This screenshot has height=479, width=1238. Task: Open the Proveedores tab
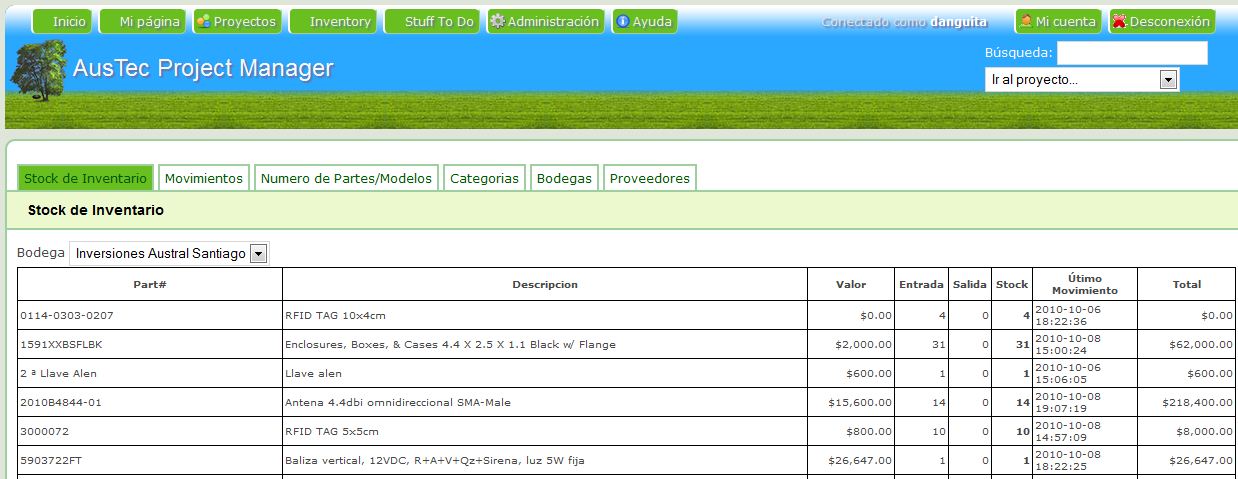coord(650,178)
